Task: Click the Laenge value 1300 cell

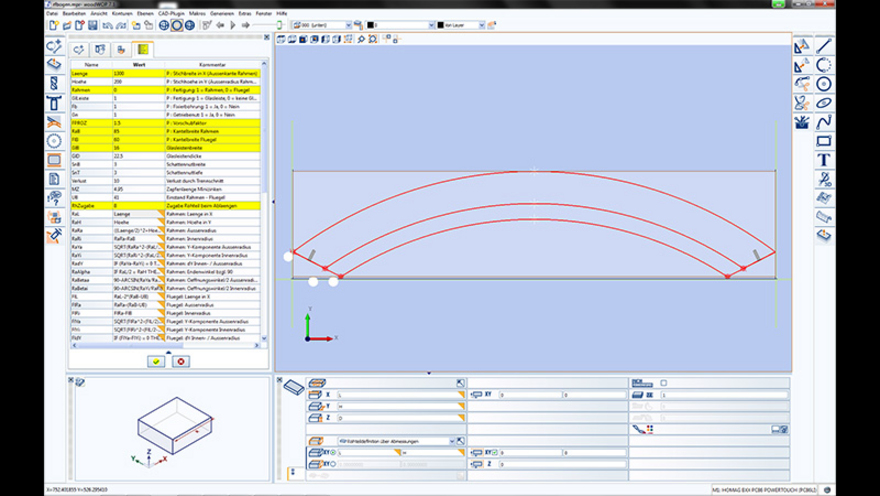Action: point(139,74)
